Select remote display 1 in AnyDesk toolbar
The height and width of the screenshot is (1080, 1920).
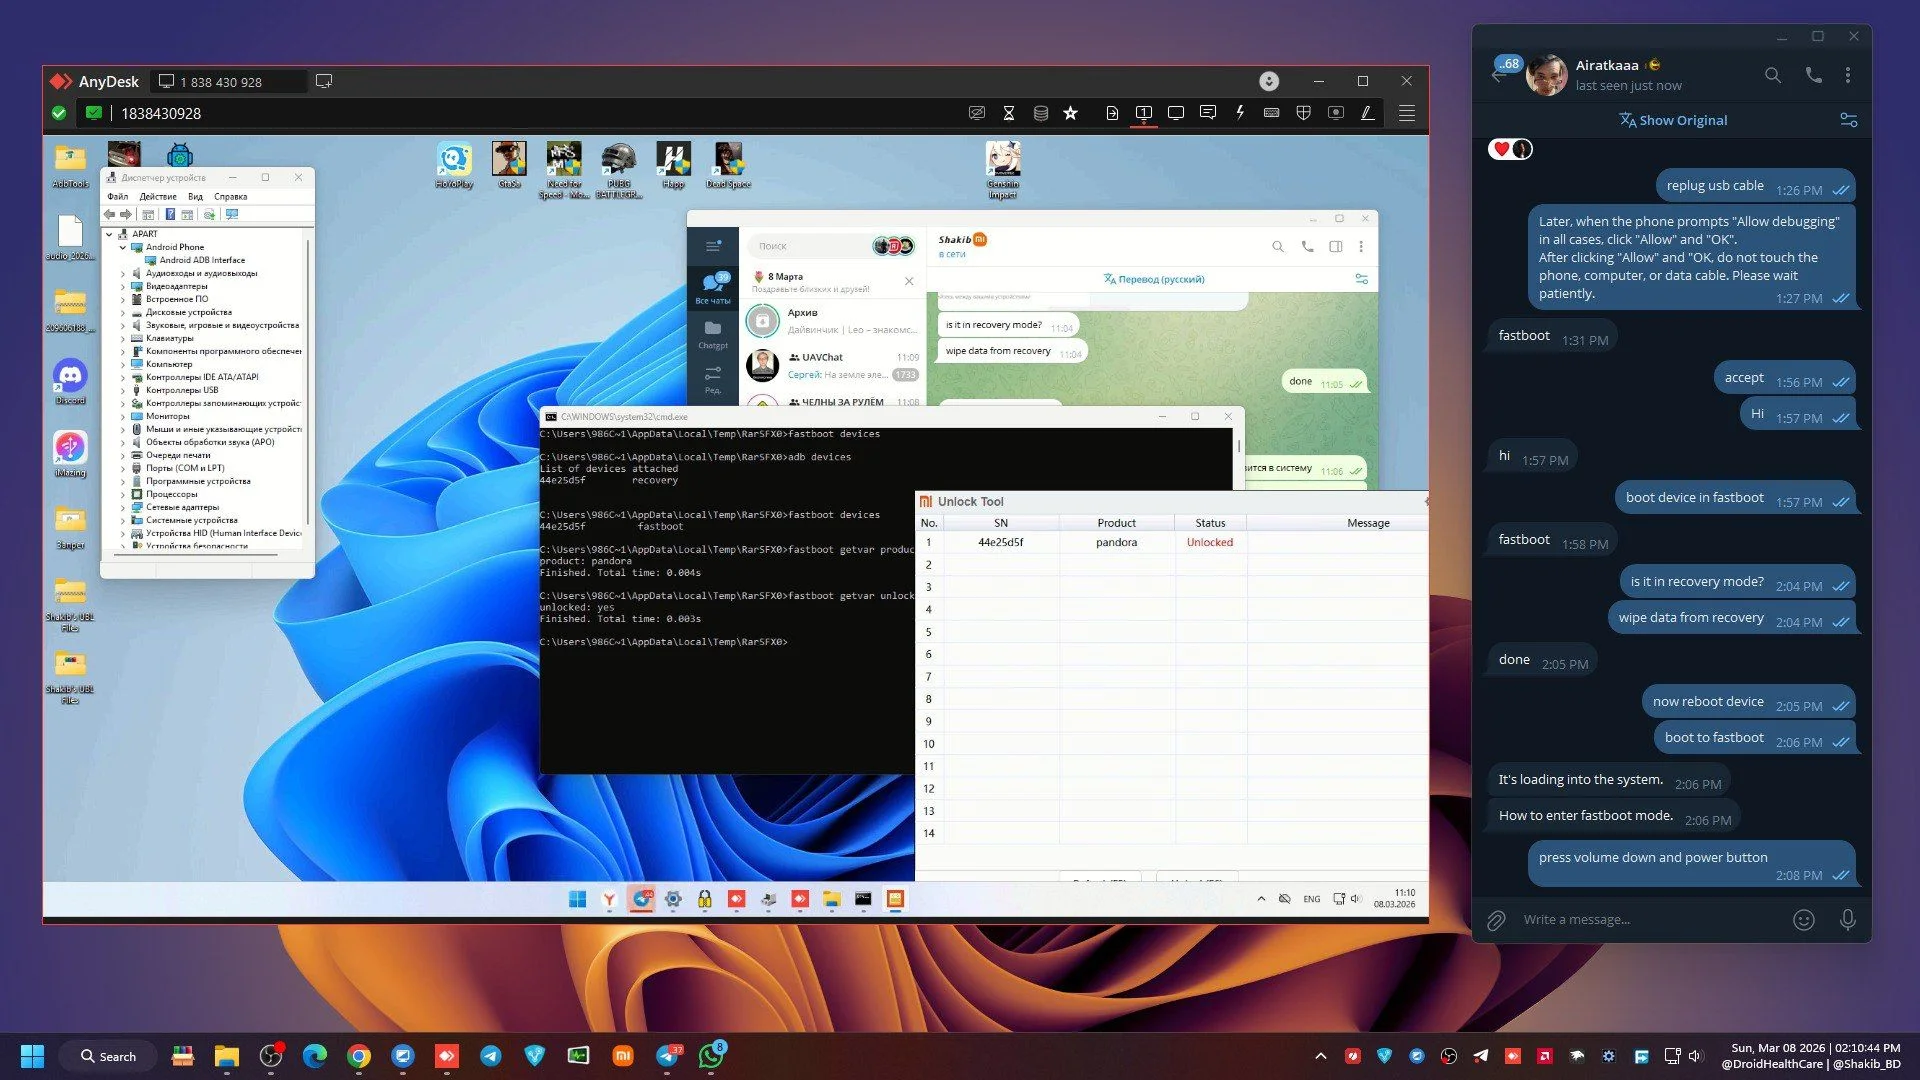click(1144, 113)
